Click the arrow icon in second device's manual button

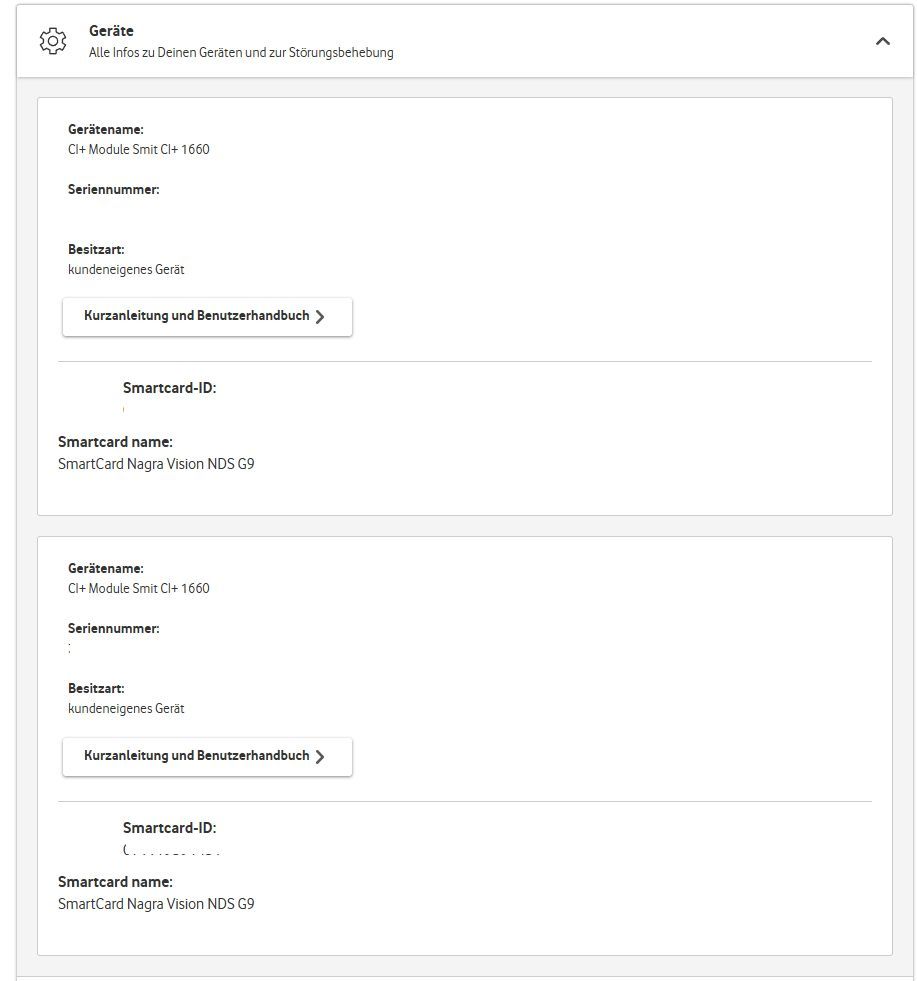pos(320,757)
